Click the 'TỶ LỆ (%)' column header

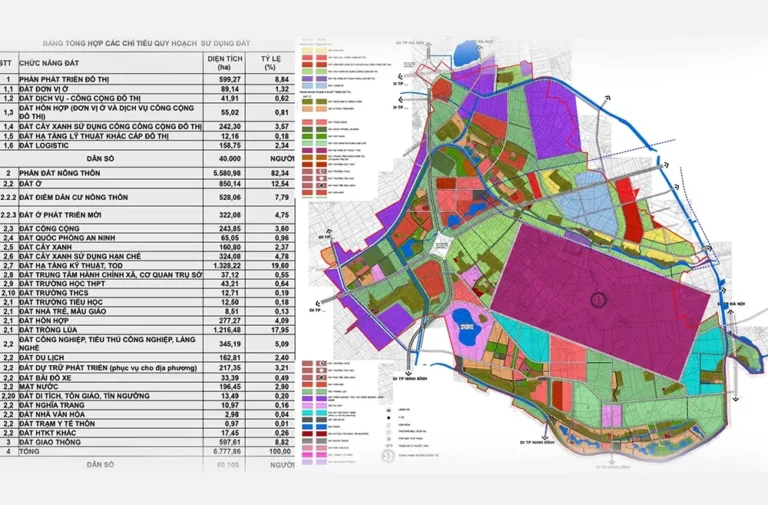[x=270, y=63]
